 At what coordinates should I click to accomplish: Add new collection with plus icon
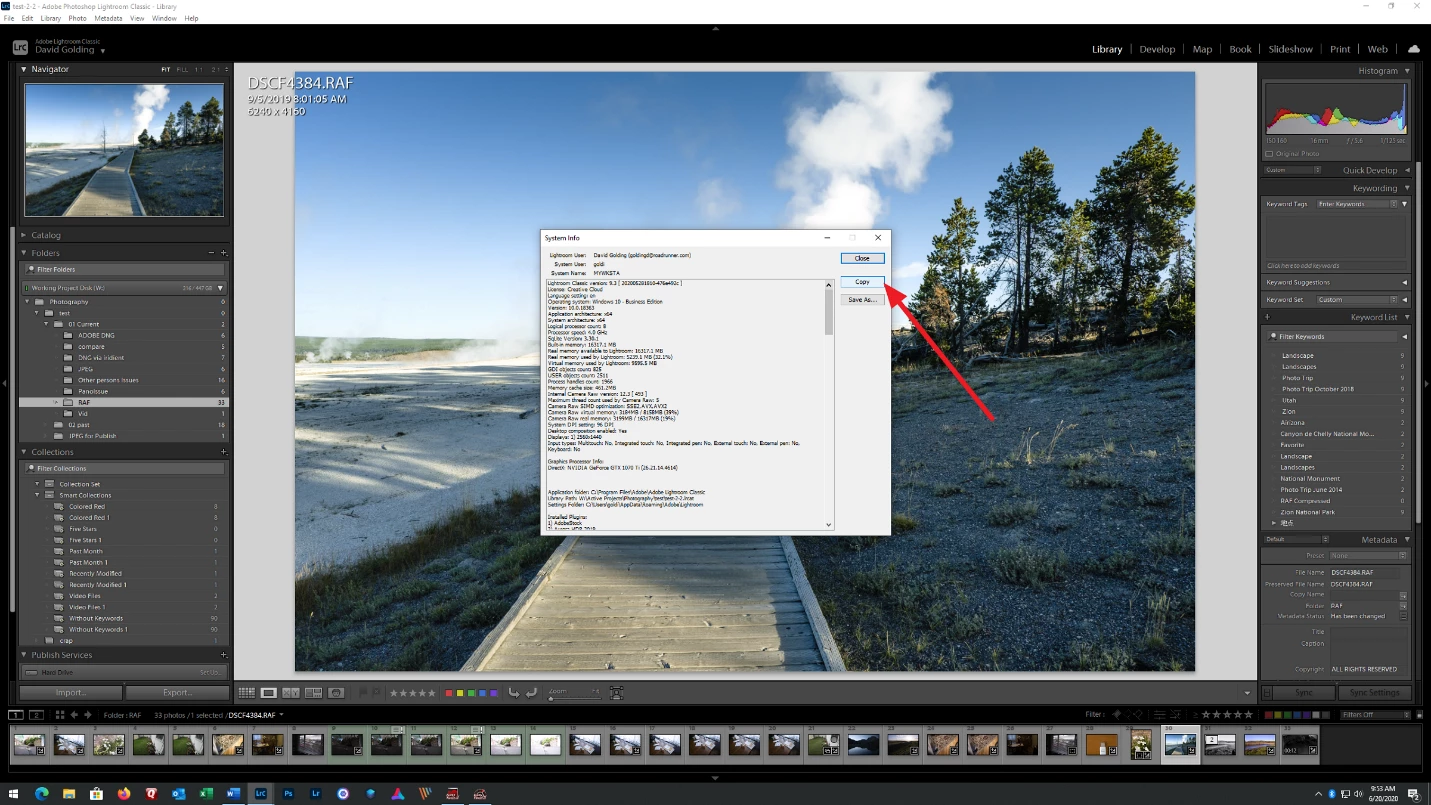click(x=224, y=452)
